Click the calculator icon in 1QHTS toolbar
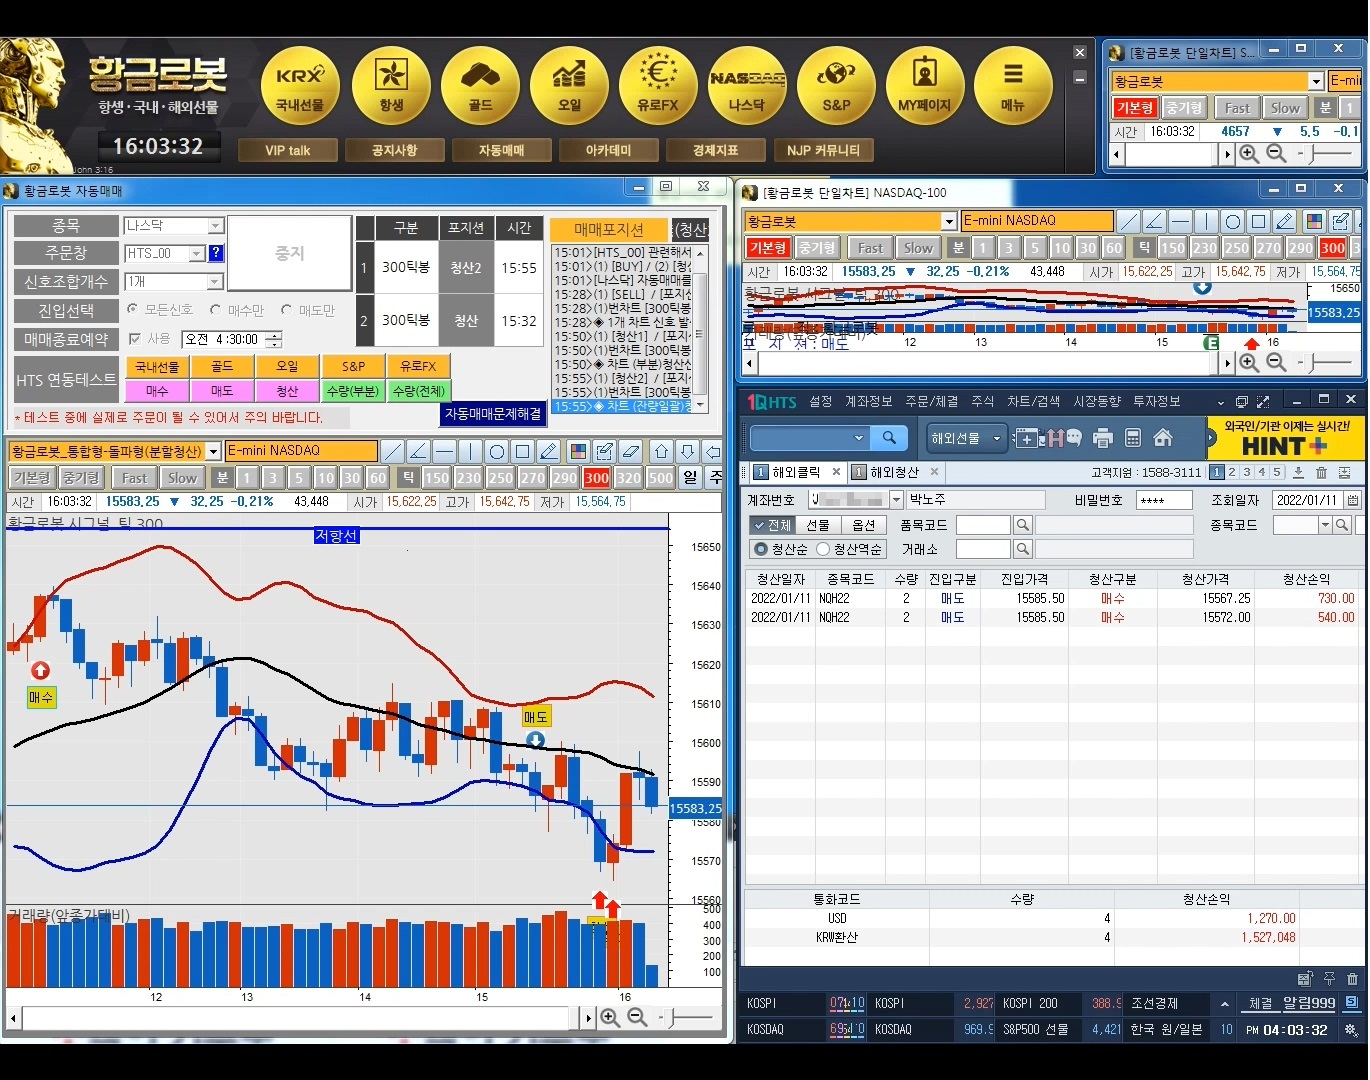 point(1133,437)
